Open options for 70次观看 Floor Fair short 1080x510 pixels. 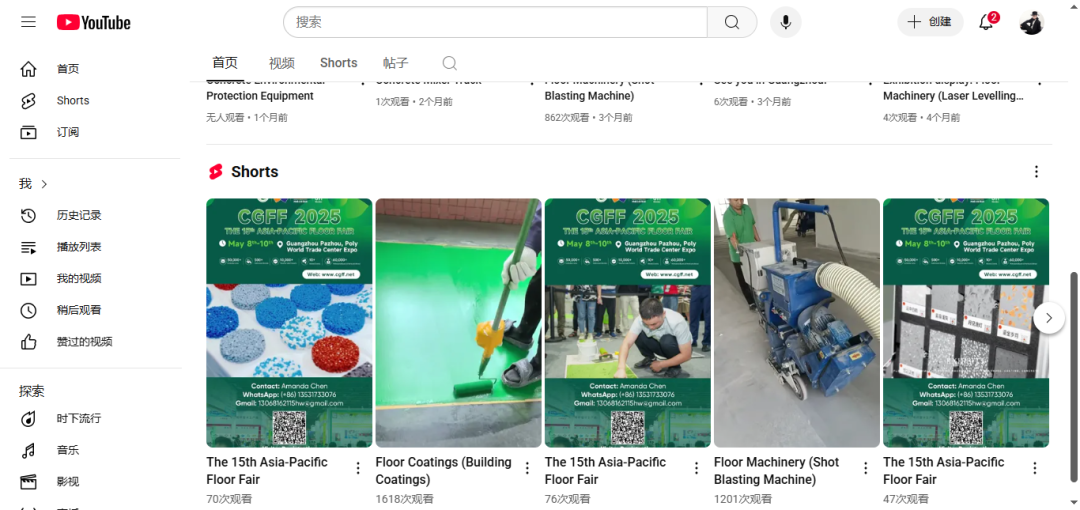[357, 469]
